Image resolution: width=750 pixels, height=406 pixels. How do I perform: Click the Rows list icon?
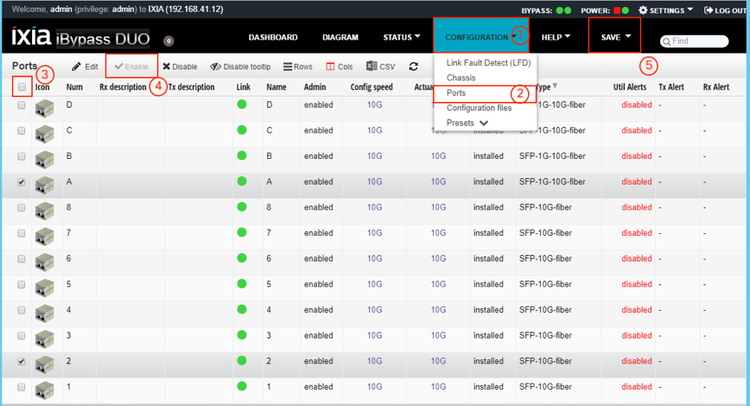coord(287,66)
